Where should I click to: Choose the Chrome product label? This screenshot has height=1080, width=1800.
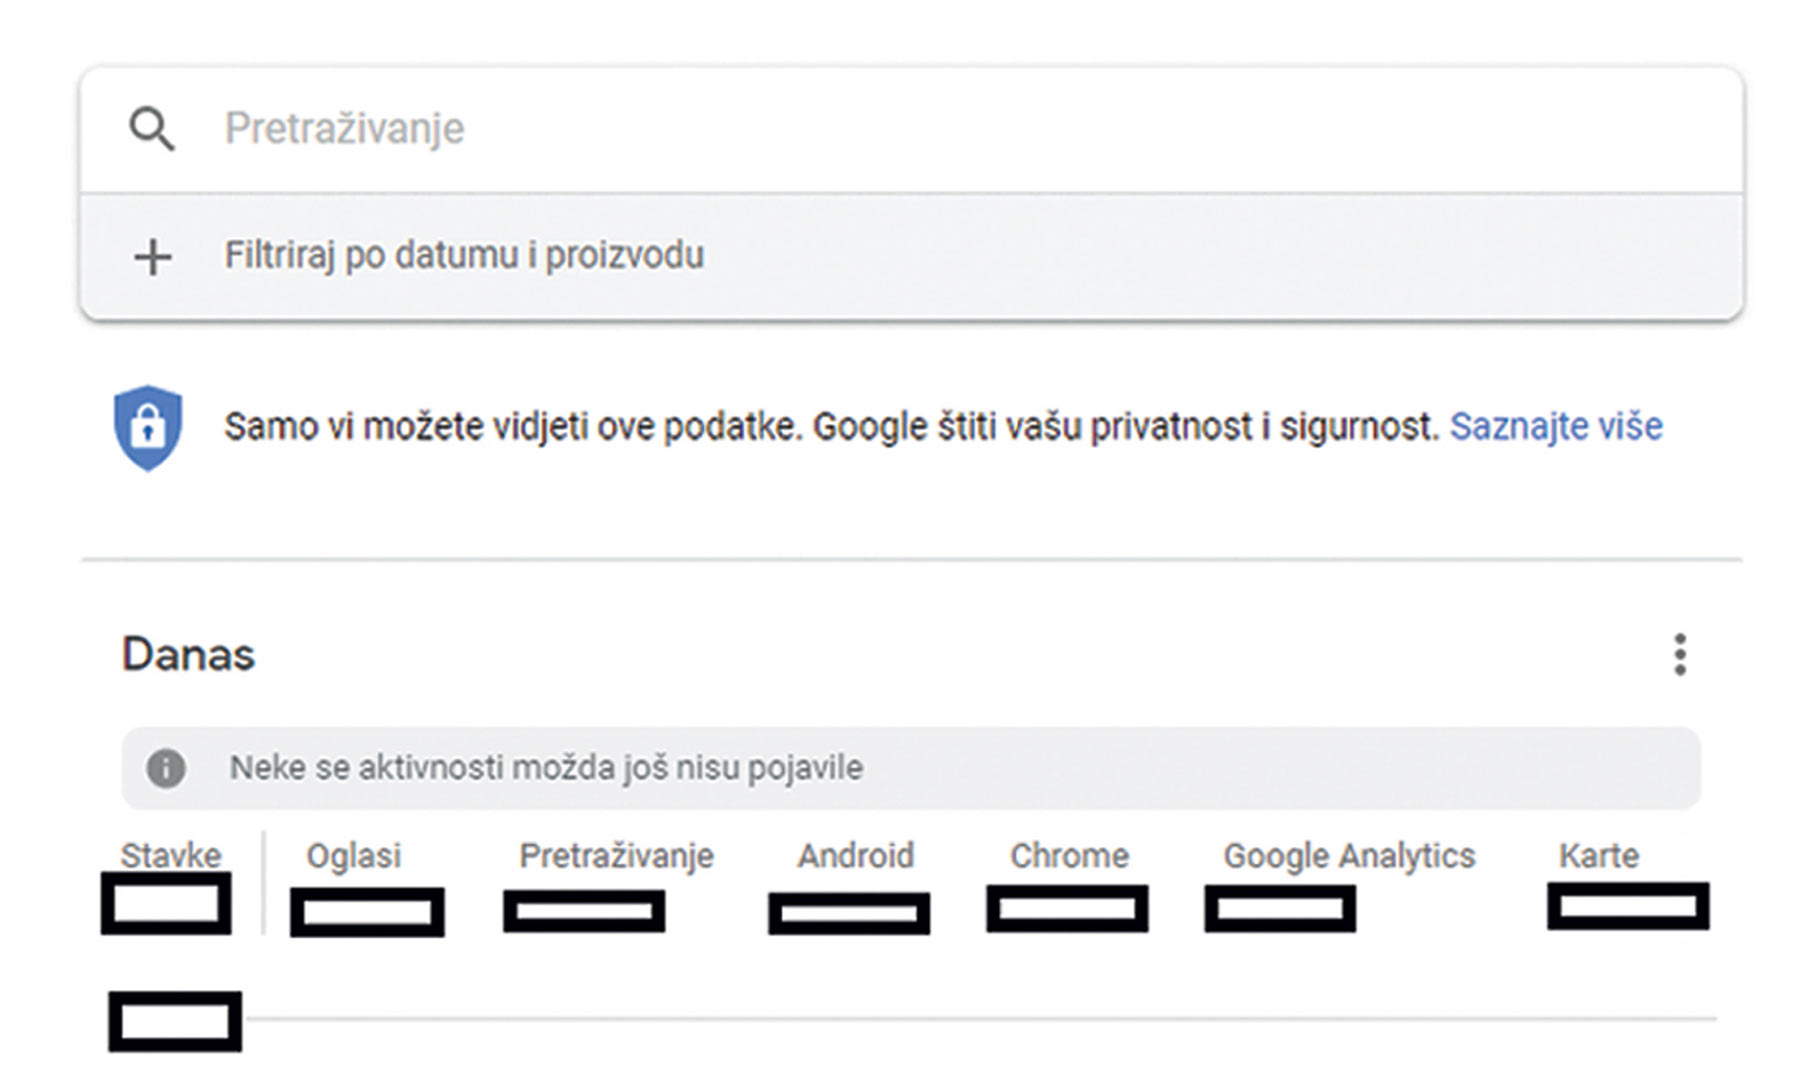(1069, 856)
